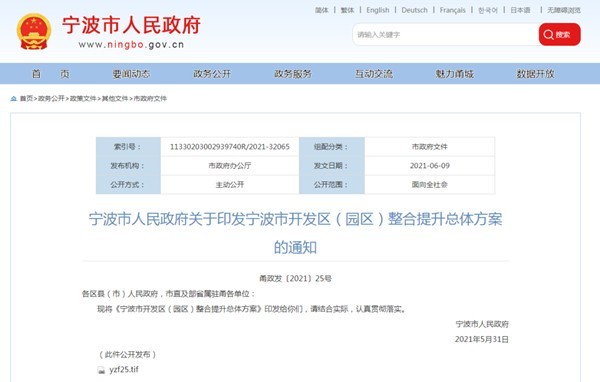Switch language to English

(x=378, y=10)
